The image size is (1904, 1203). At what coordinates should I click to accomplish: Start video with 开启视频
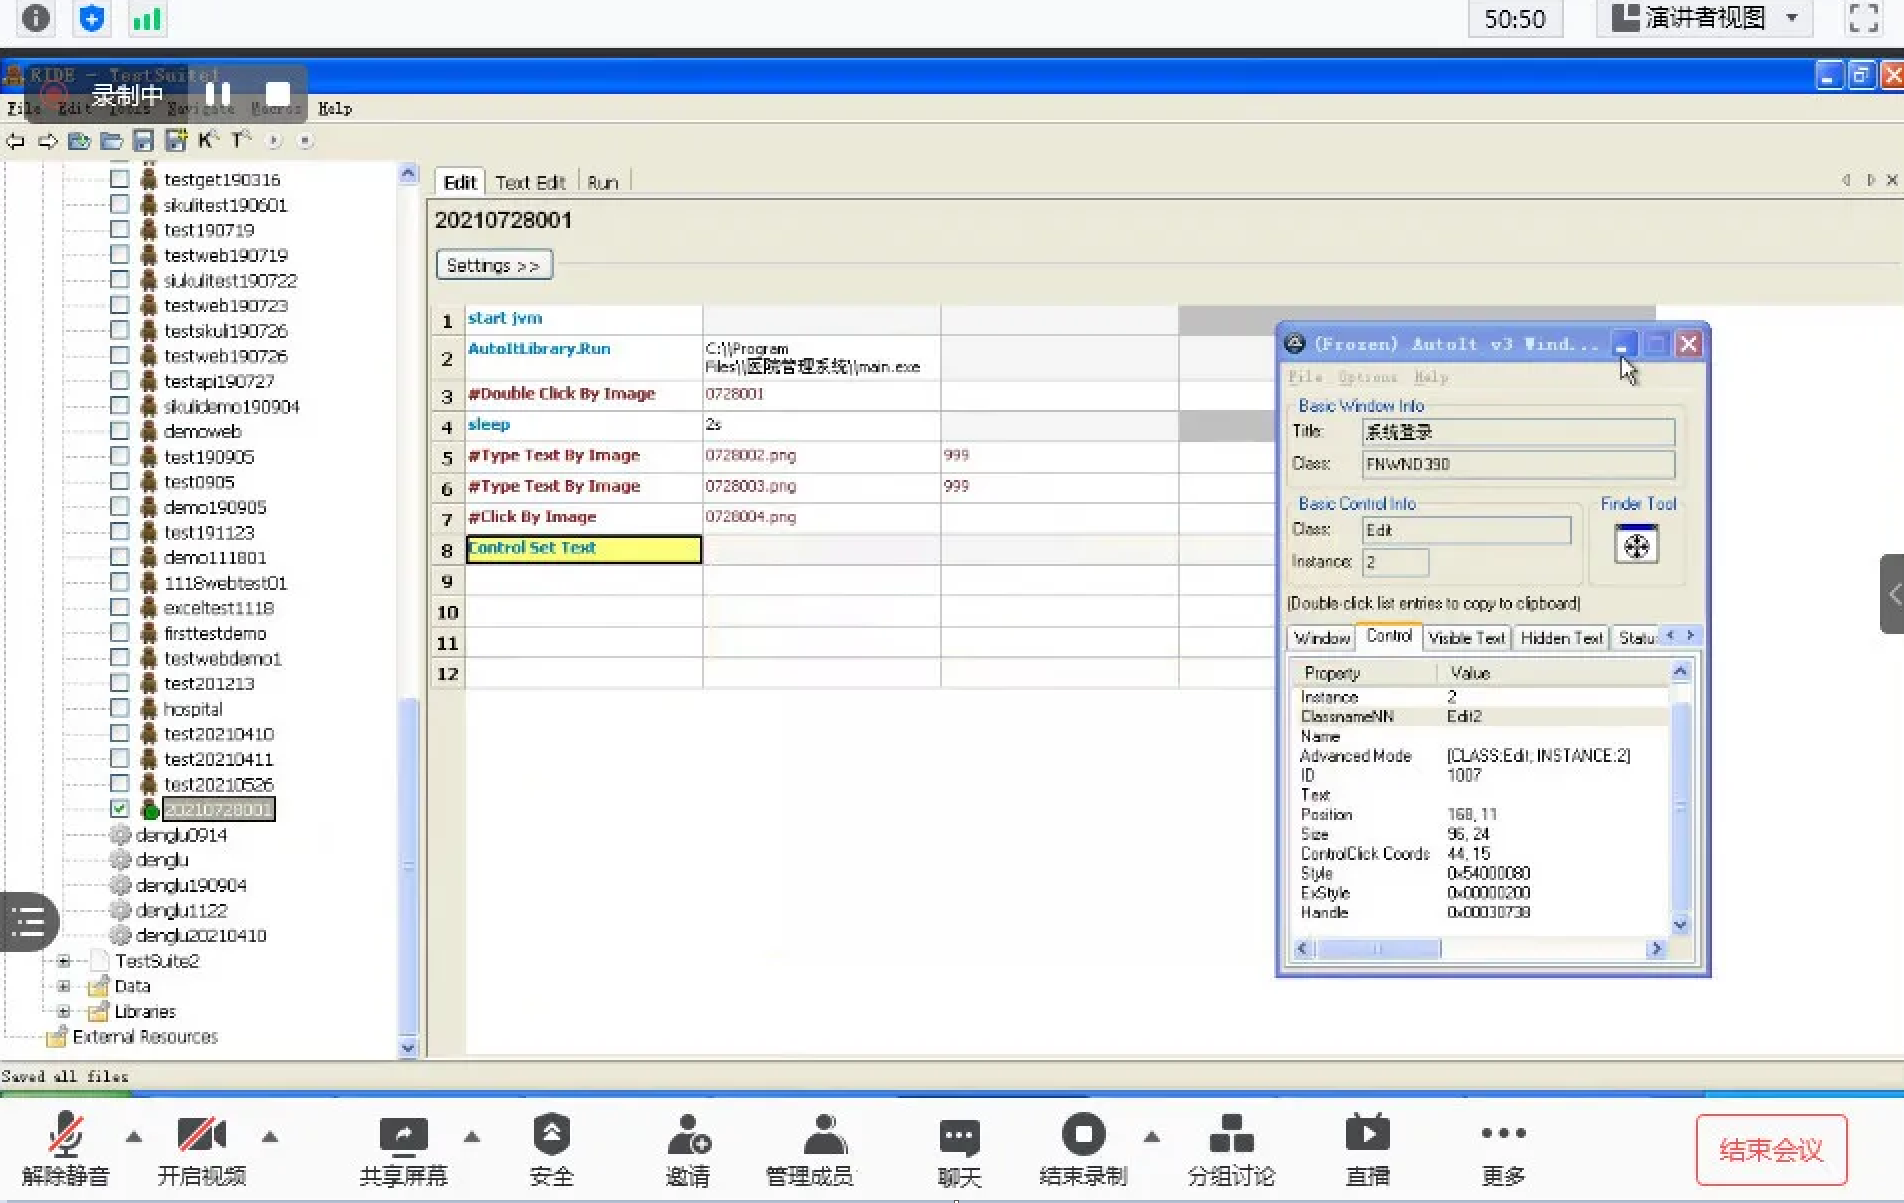click(x=201, y=1150)
